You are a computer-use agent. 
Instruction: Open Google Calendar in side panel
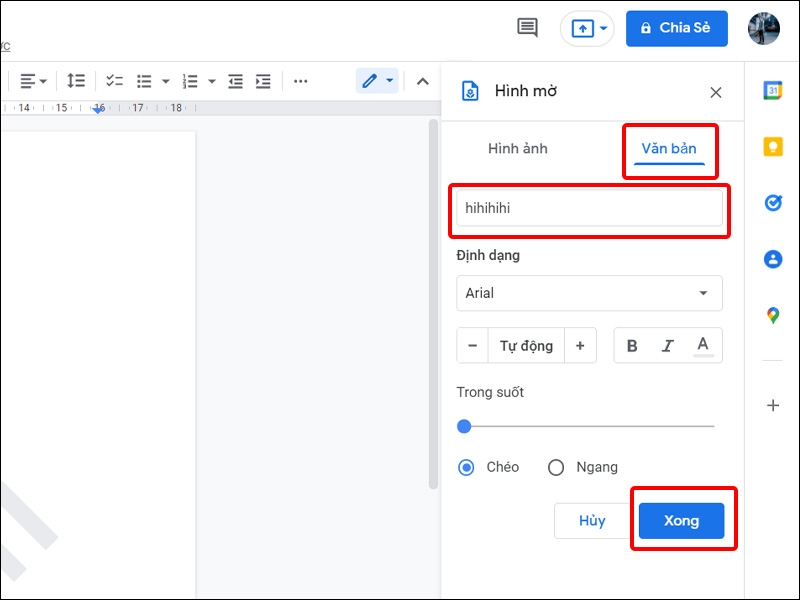pyautogui.click(x=772, y=91)
